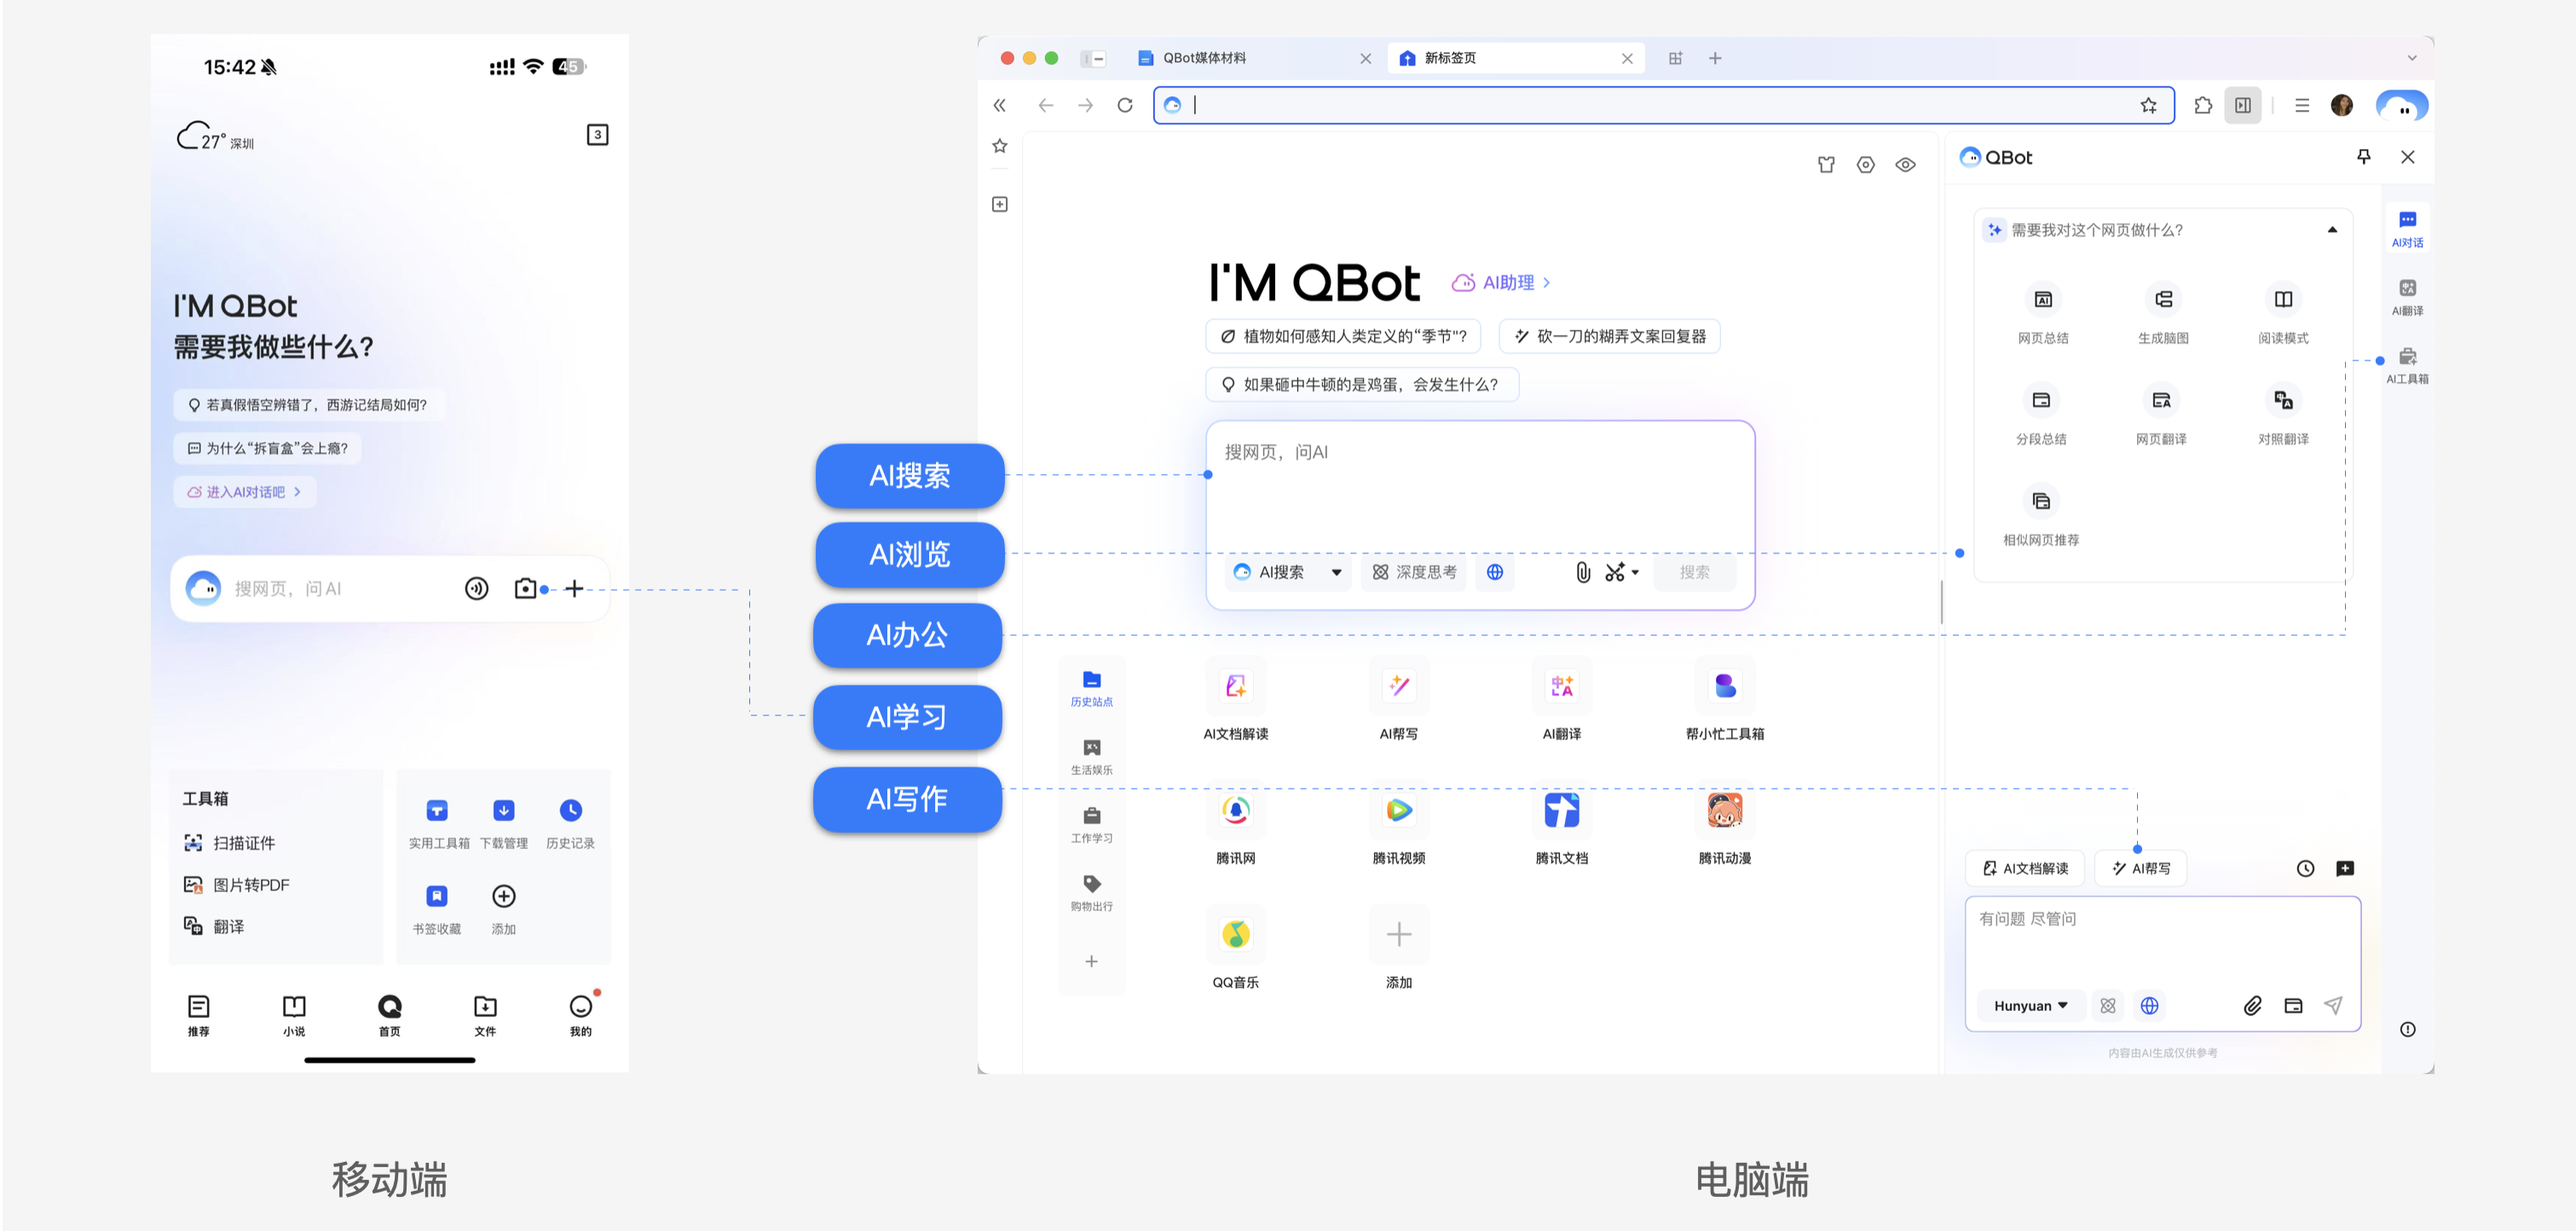The image size is (2576, 1231).
Task: Click the 搜索 button in search box
Action: (x=1693, y=572)
